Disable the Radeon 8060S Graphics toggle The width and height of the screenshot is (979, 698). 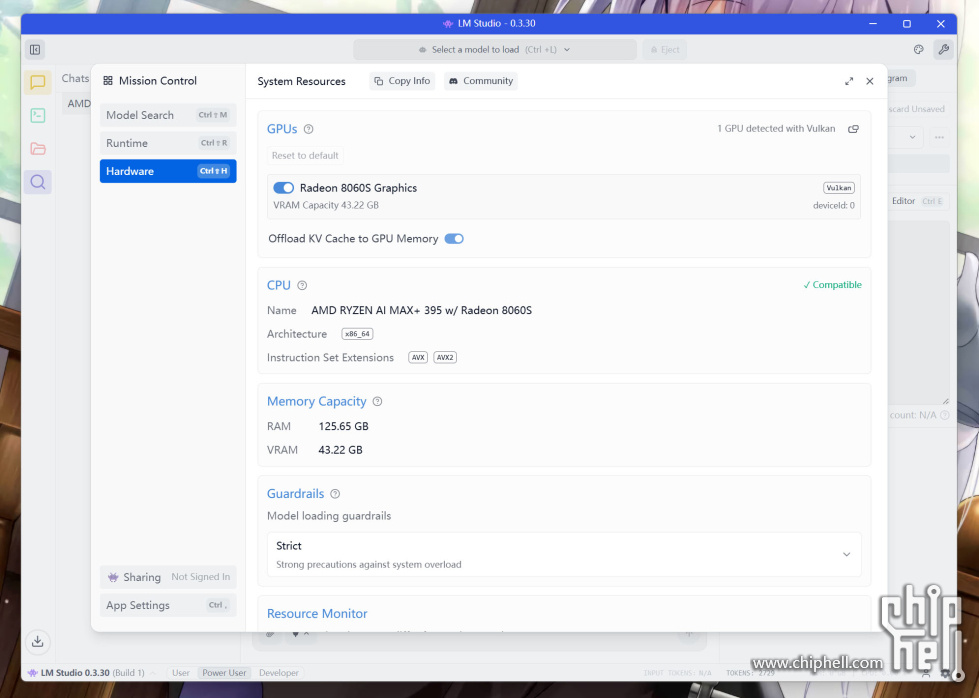[283, 188]
